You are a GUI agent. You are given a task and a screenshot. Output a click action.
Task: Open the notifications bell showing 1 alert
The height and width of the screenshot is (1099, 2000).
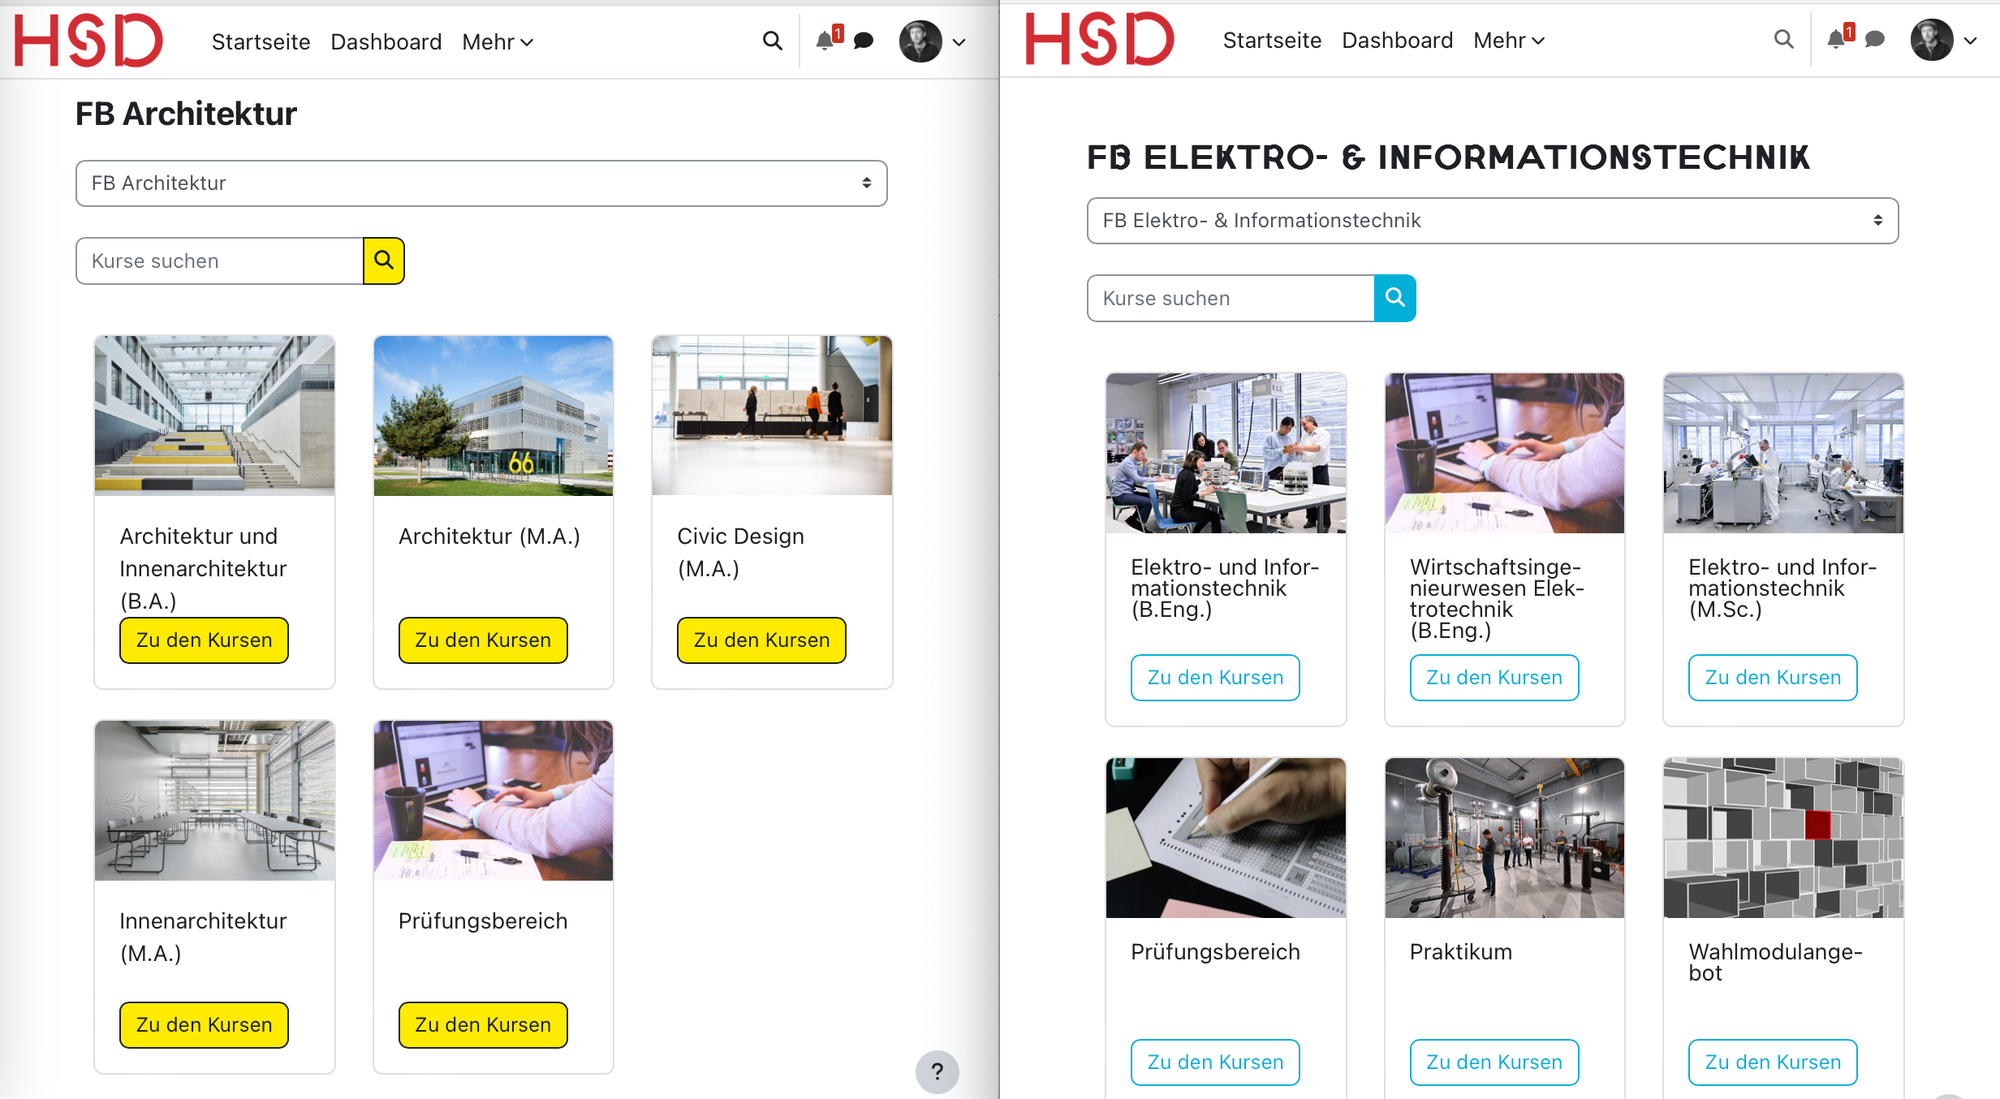[x=824, y=40]
